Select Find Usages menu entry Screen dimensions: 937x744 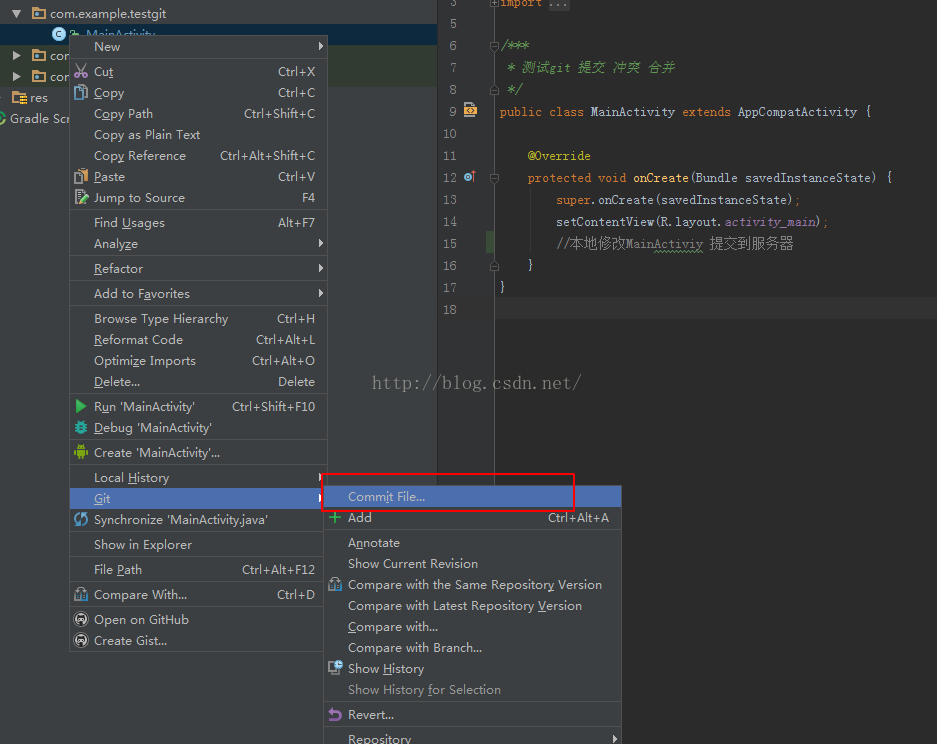[x=129, y=223]
